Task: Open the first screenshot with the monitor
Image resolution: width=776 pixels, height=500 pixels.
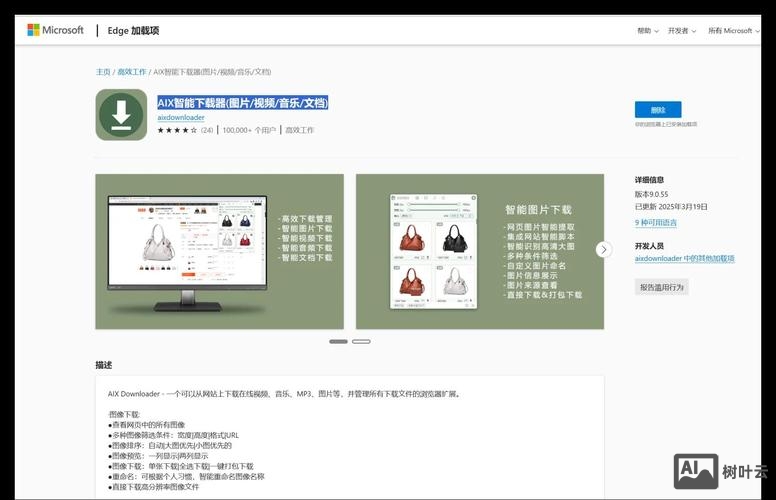Action: 219,251
